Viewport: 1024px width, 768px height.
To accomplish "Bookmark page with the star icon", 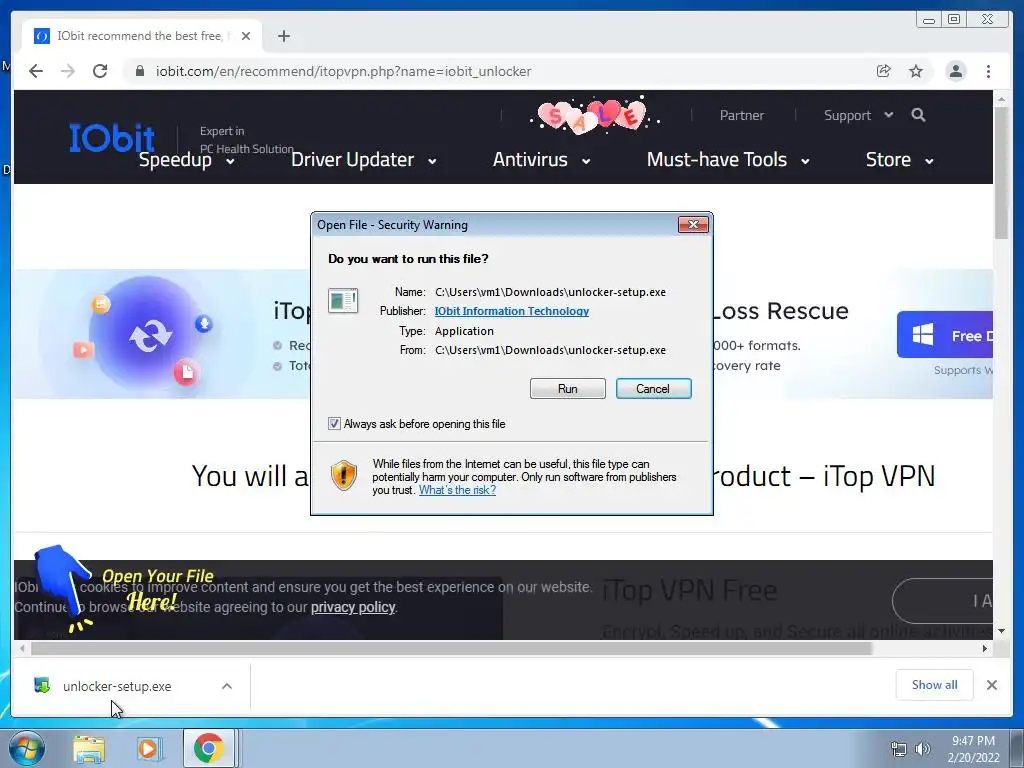I will tap(916, 71).
